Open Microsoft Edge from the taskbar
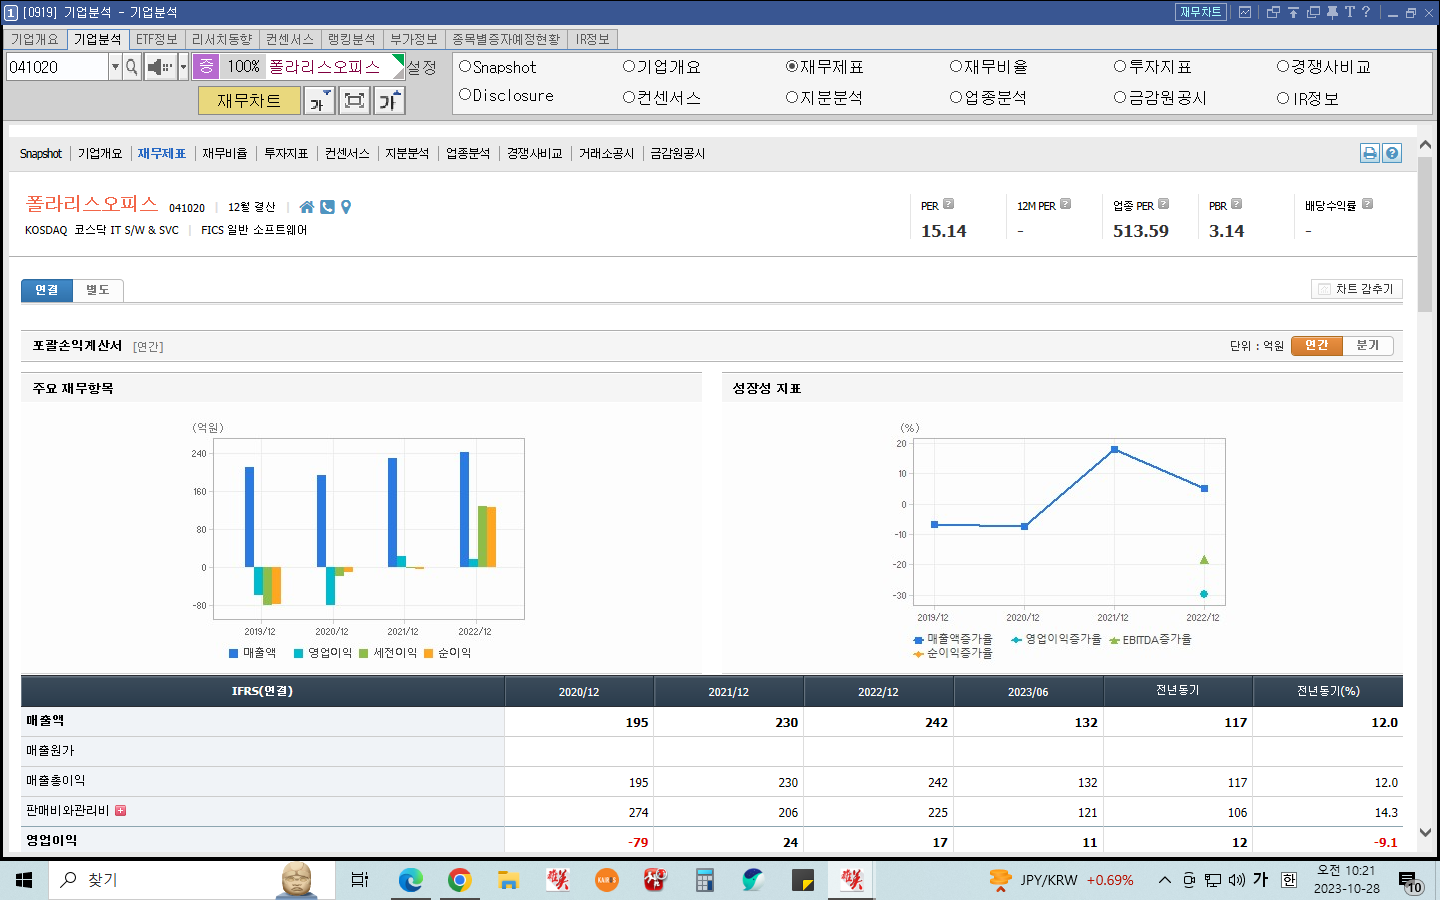The width and height of the screenshot is (1440, 900). click(411, 880)
